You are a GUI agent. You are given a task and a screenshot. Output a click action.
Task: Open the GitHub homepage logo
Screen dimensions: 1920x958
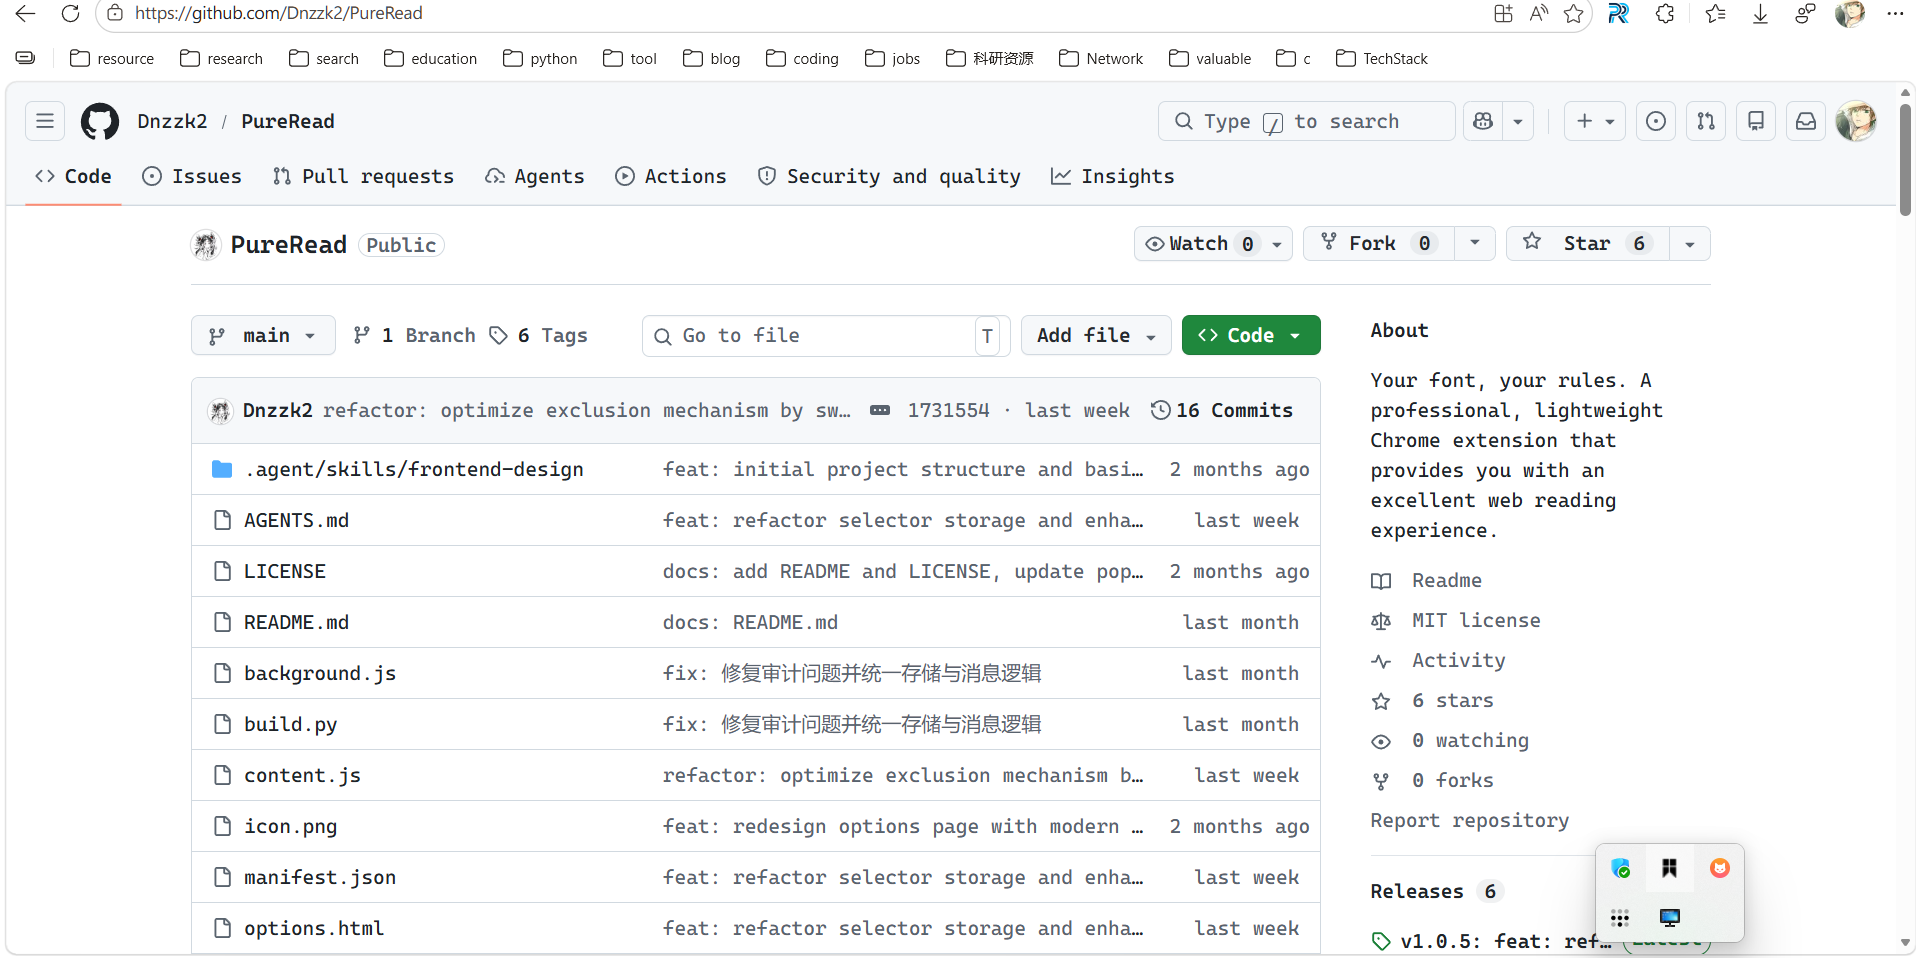[100, 122]
